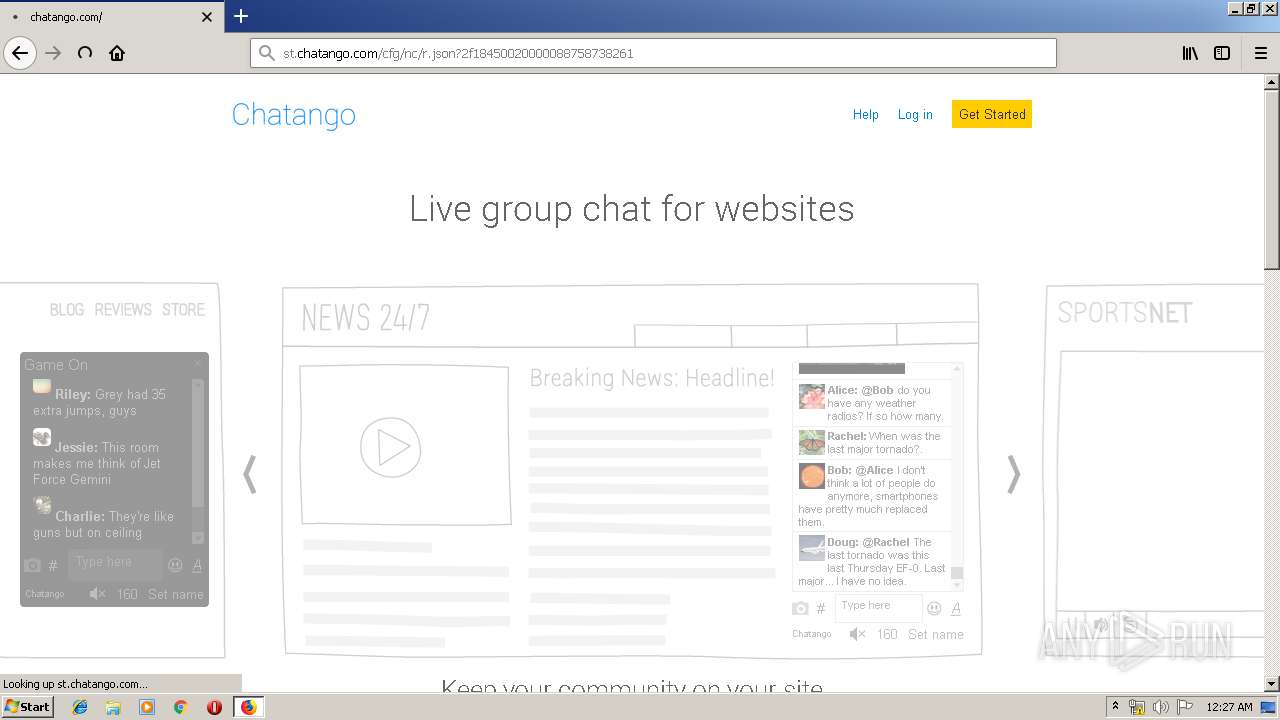
Task: Click the browser forward arrow
Action: (x=53, y=53)
